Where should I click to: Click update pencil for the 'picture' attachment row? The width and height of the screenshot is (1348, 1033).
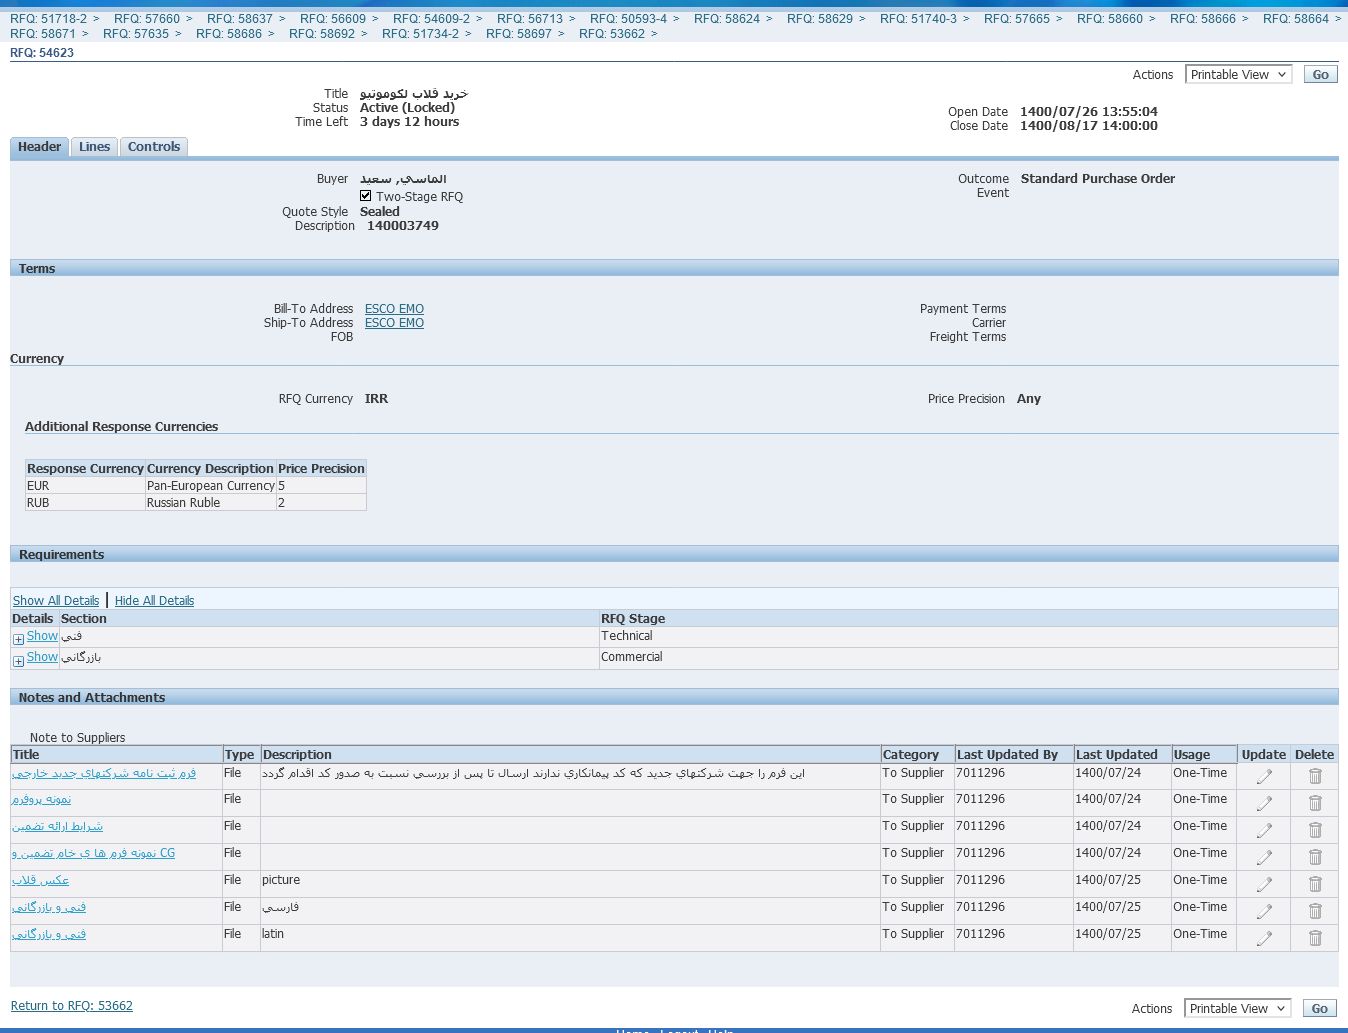coord(1264,884)
